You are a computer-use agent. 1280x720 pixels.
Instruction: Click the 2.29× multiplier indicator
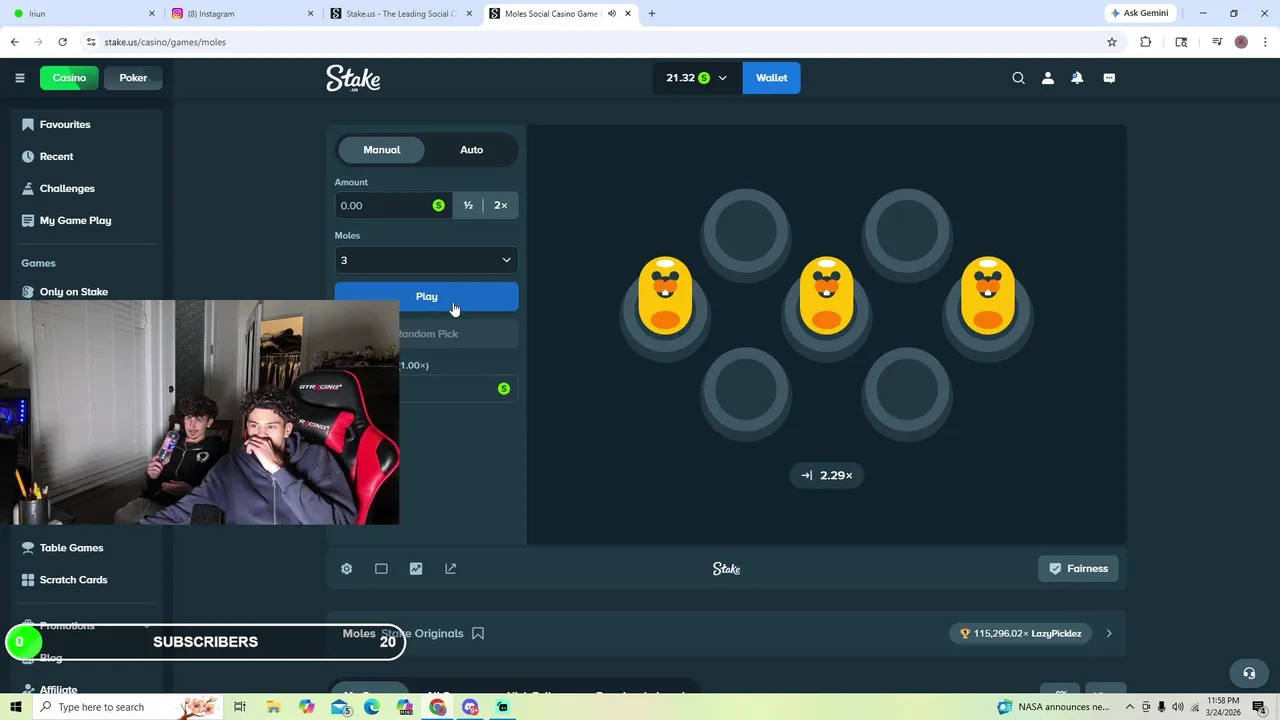[827, 475]
